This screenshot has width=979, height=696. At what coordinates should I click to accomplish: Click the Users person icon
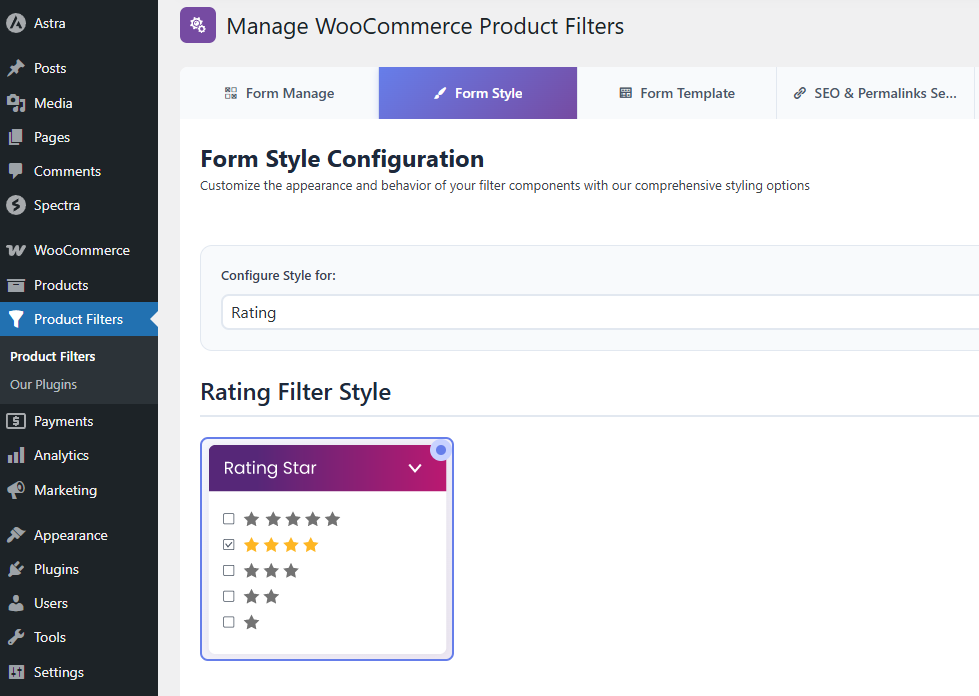click(x=16, y=603)
